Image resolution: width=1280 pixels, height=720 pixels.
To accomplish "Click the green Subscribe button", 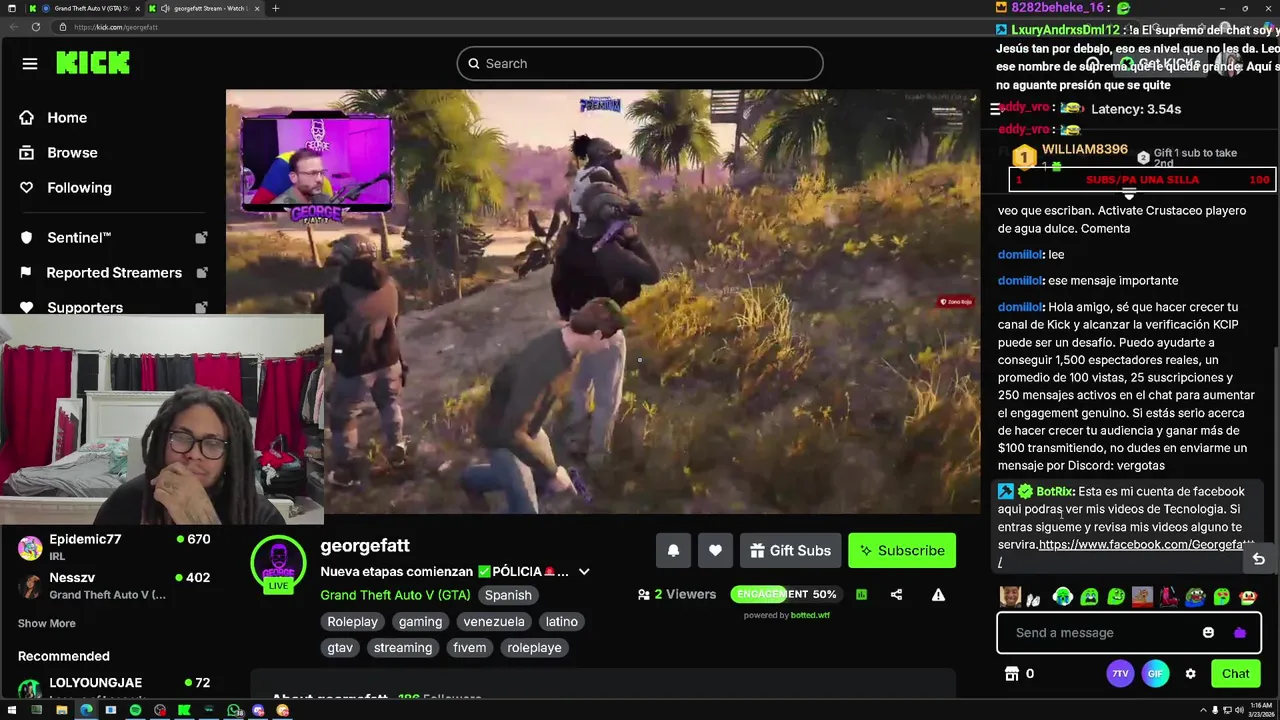I will [x=902, y=550].
